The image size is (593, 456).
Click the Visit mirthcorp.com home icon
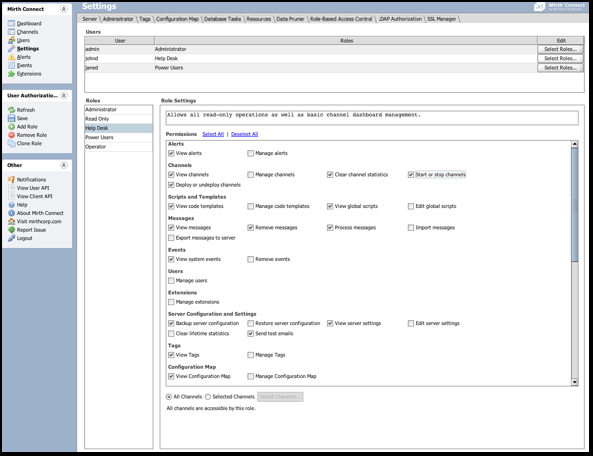[11, 222]
